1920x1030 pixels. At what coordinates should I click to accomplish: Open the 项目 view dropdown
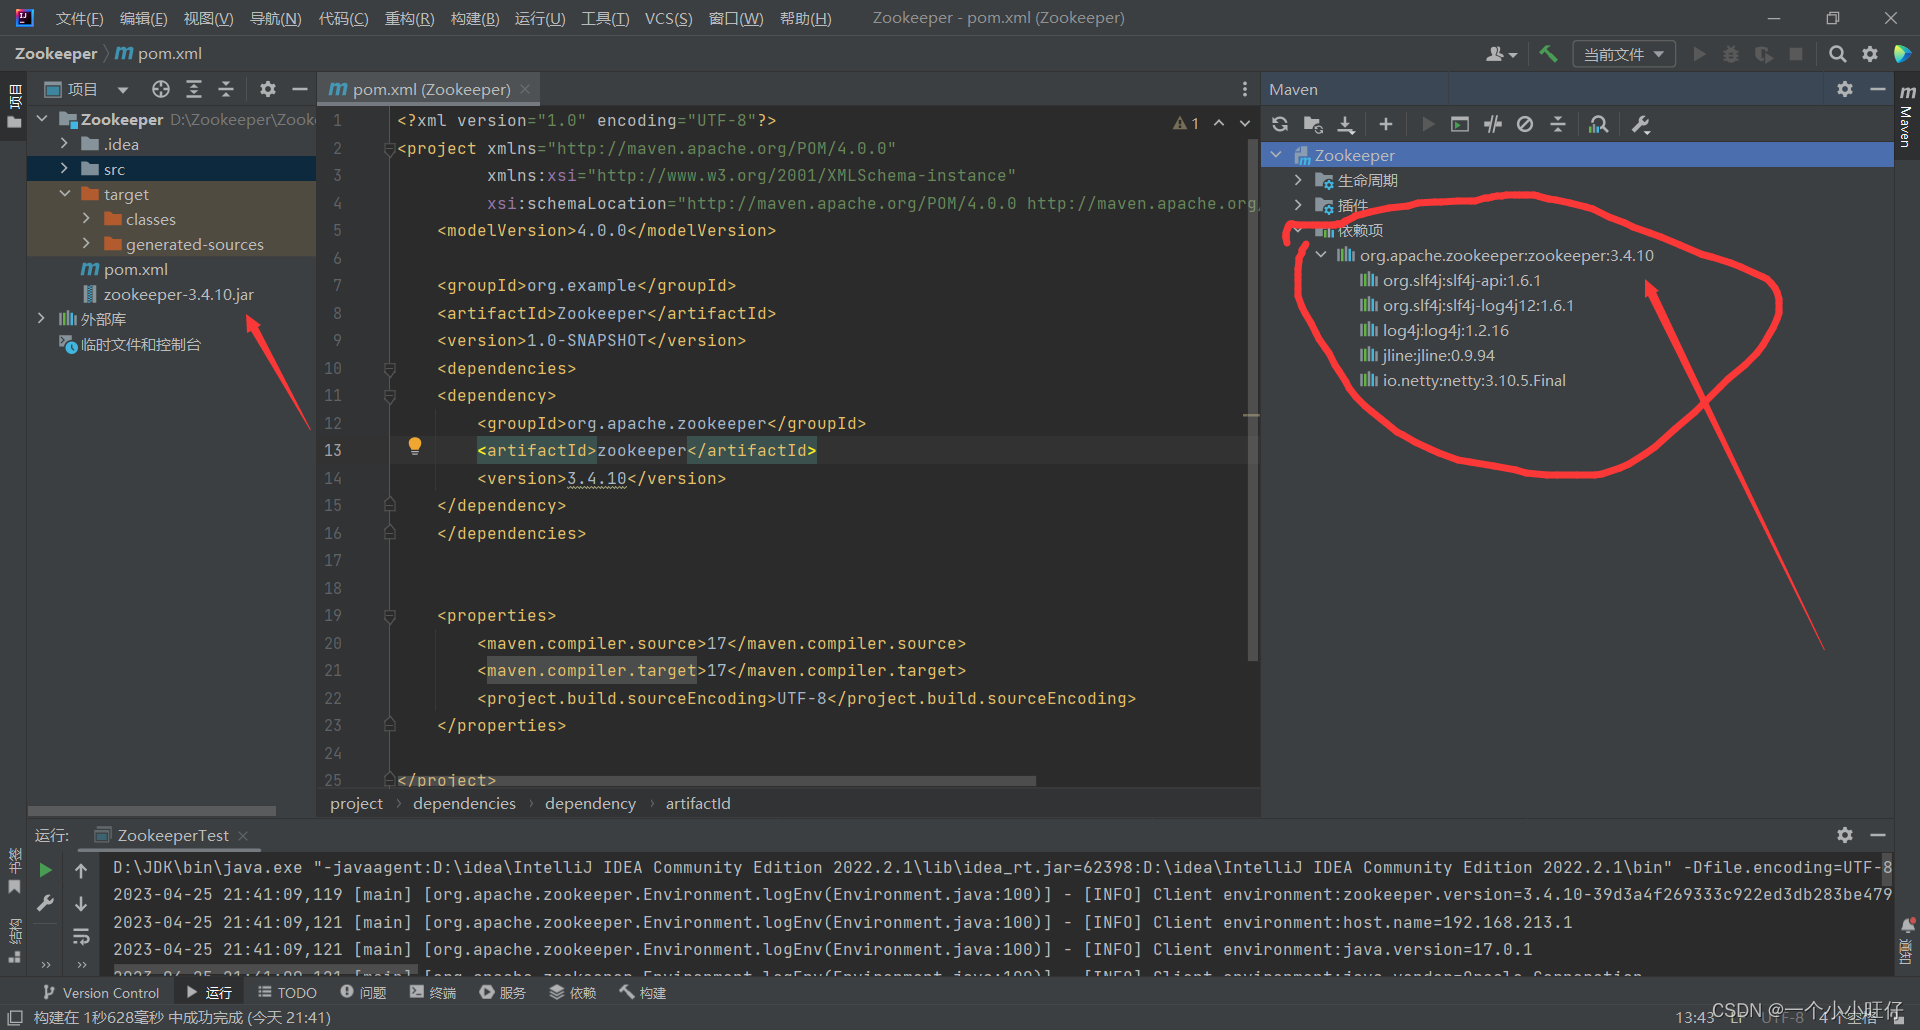(86, 89)
